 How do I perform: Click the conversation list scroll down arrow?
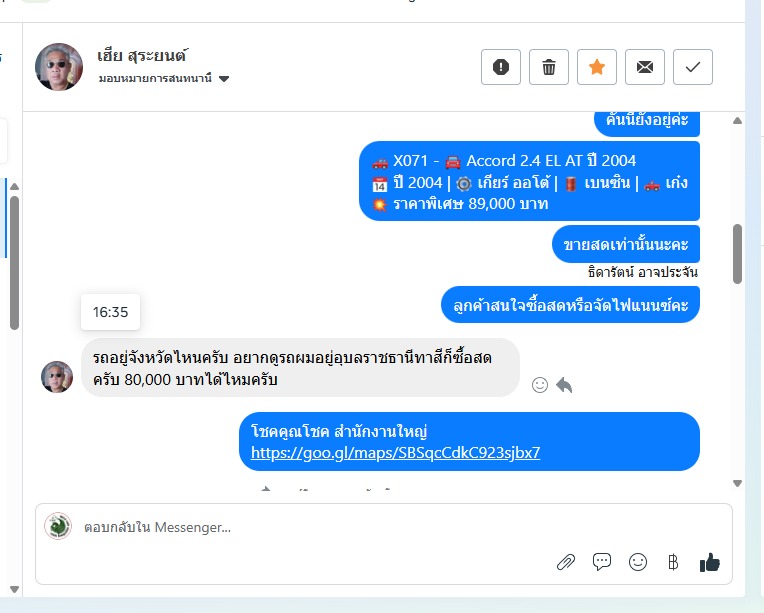(x=15, y=590)
